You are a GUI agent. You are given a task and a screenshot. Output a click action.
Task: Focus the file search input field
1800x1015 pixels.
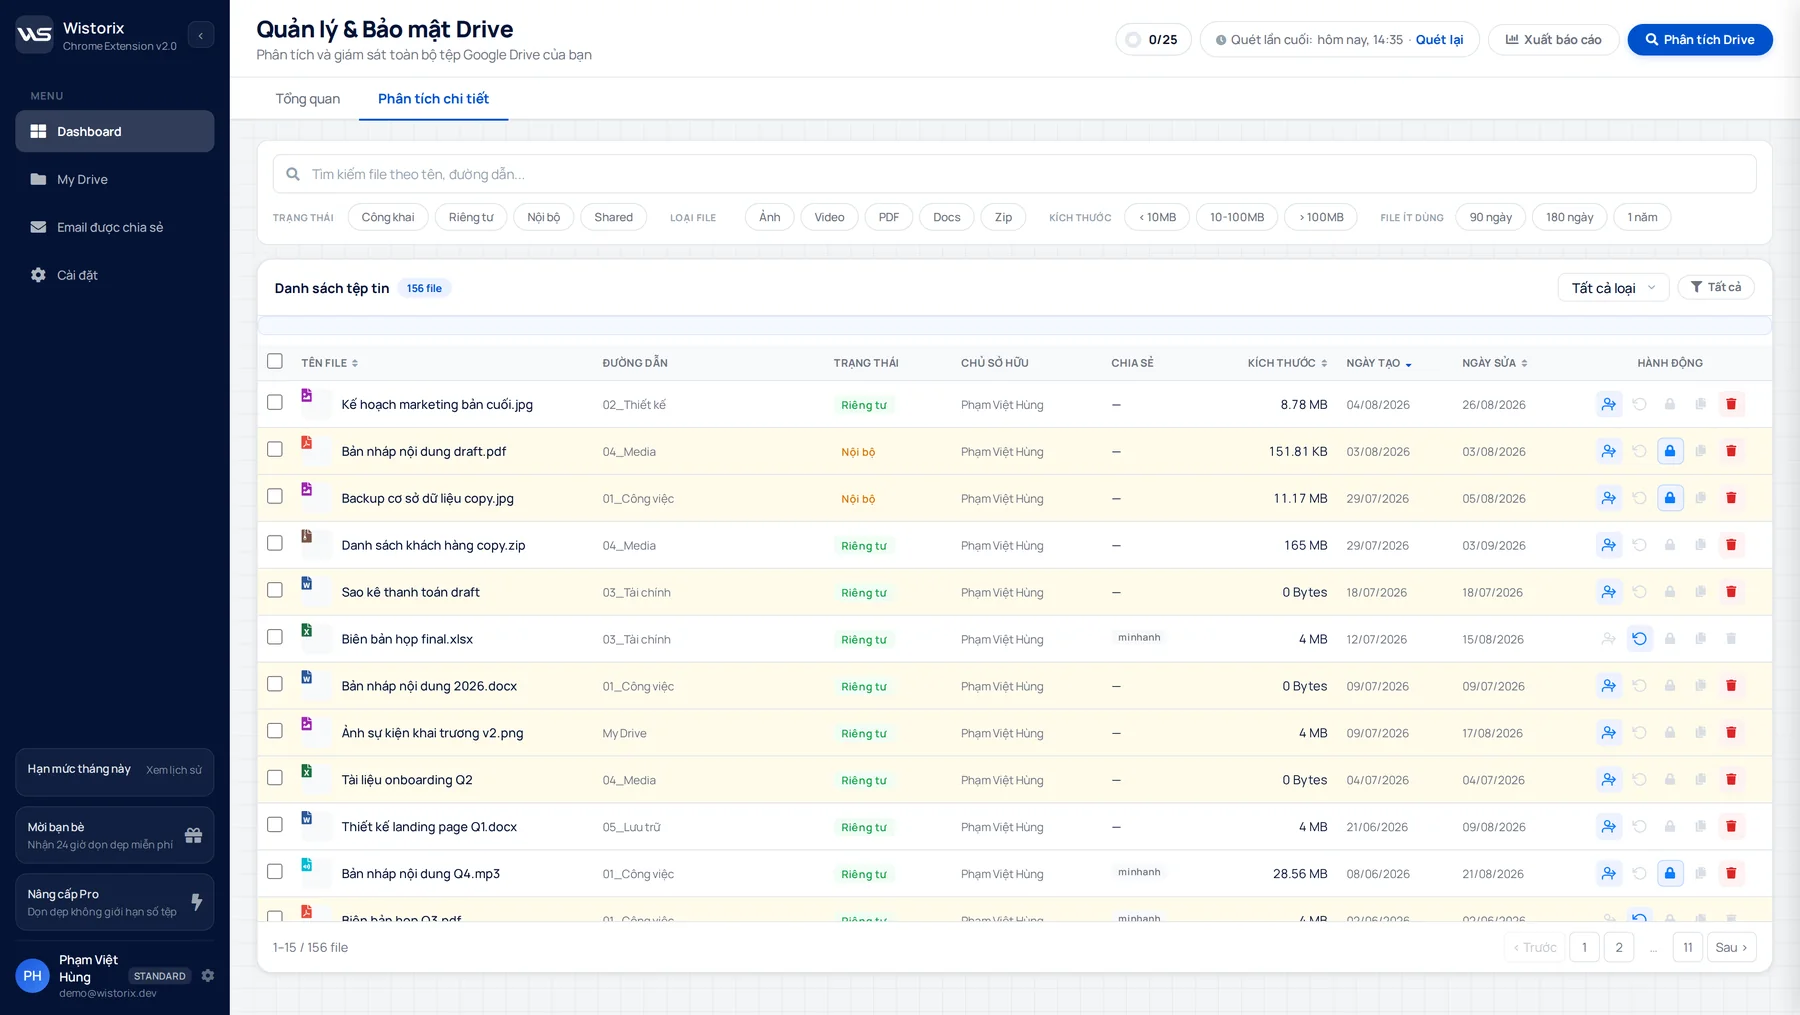(1014, 174)
